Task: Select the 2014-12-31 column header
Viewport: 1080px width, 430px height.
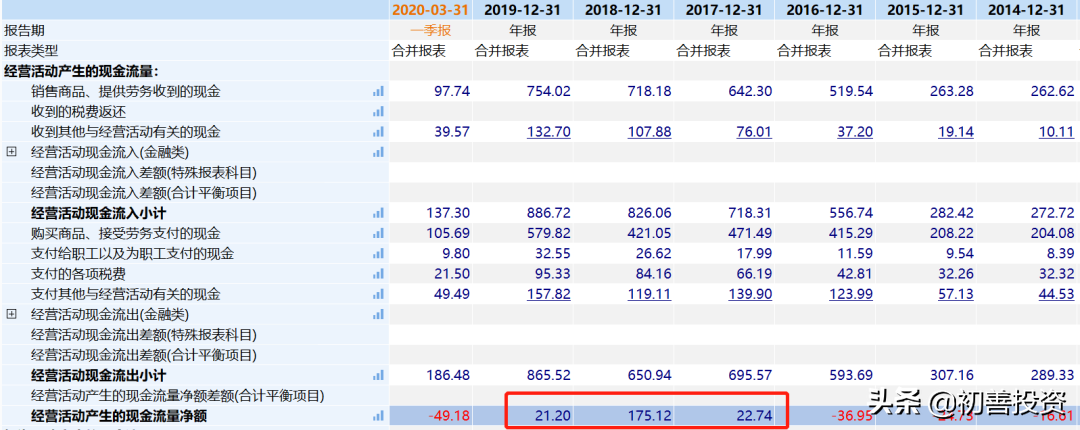Action: pyautogui.click(x=1026, y=10)
